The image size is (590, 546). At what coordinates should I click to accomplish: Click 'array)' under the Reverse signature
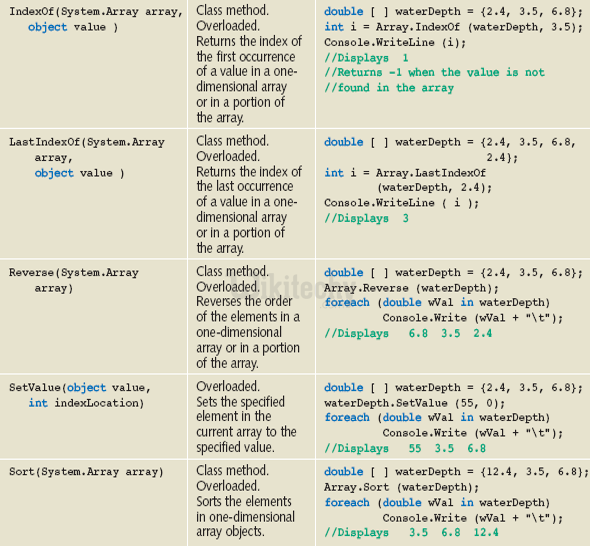pyautogui.click(x=54, y=288)
